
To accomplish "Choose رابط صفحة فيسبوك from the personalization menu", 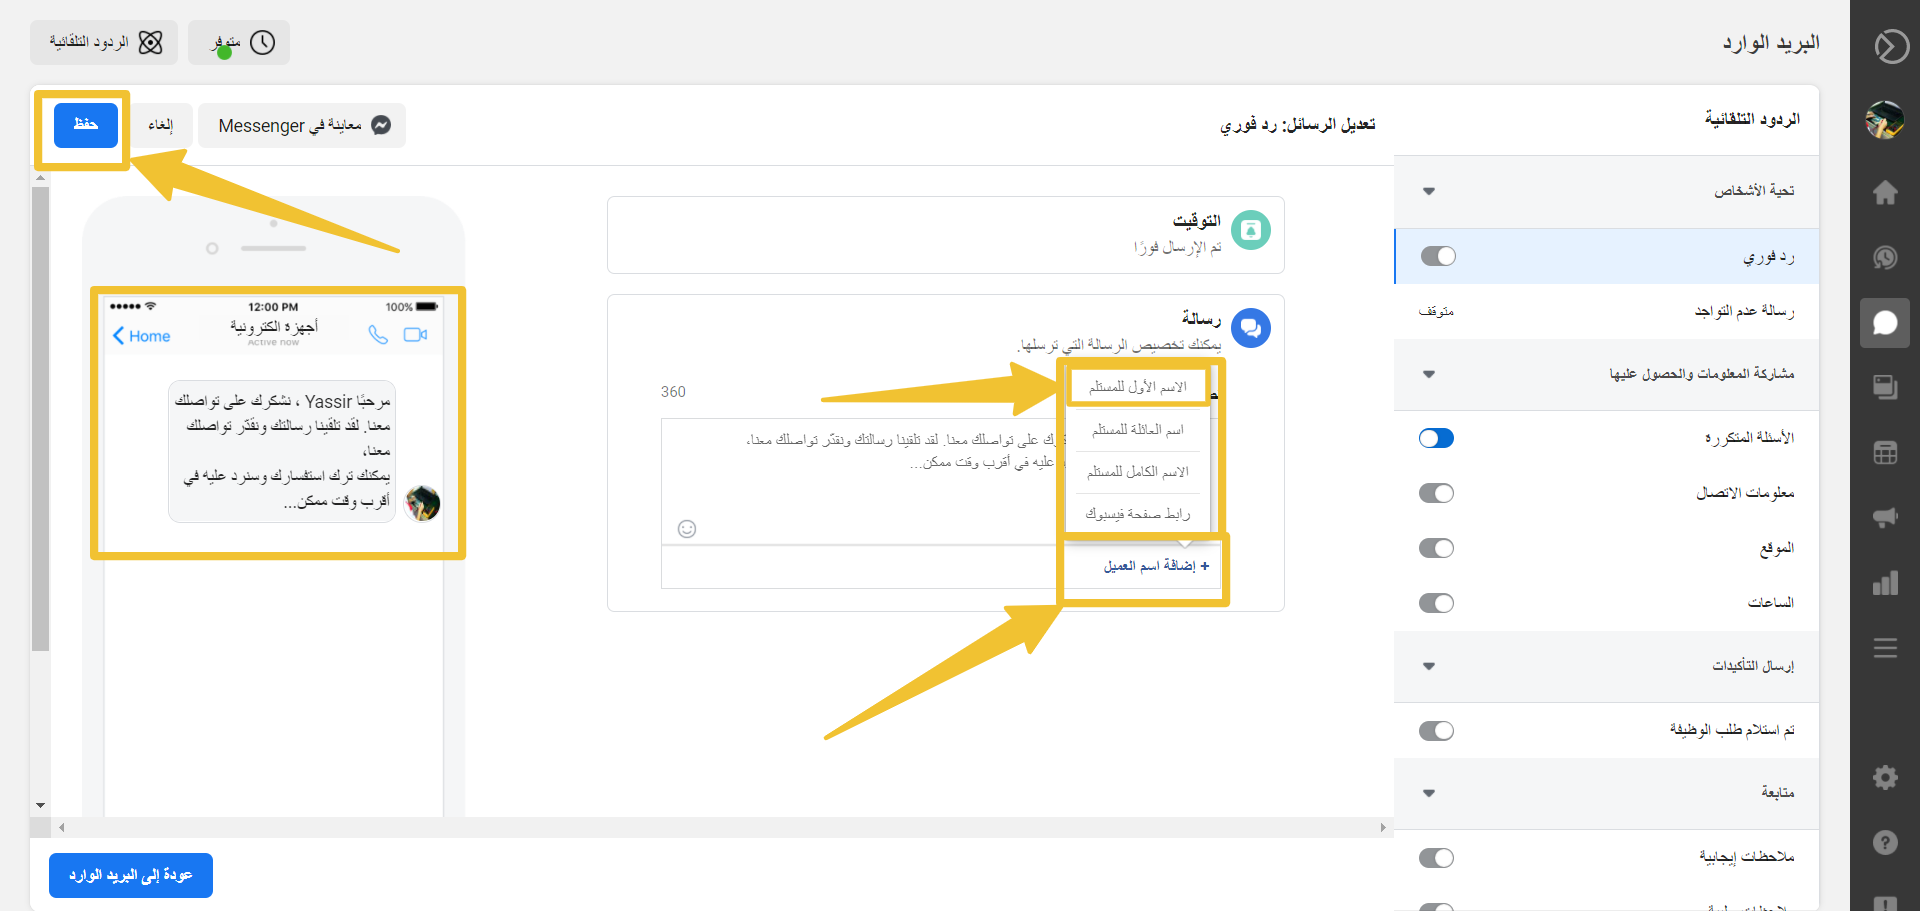I will tap(1137, 514).
